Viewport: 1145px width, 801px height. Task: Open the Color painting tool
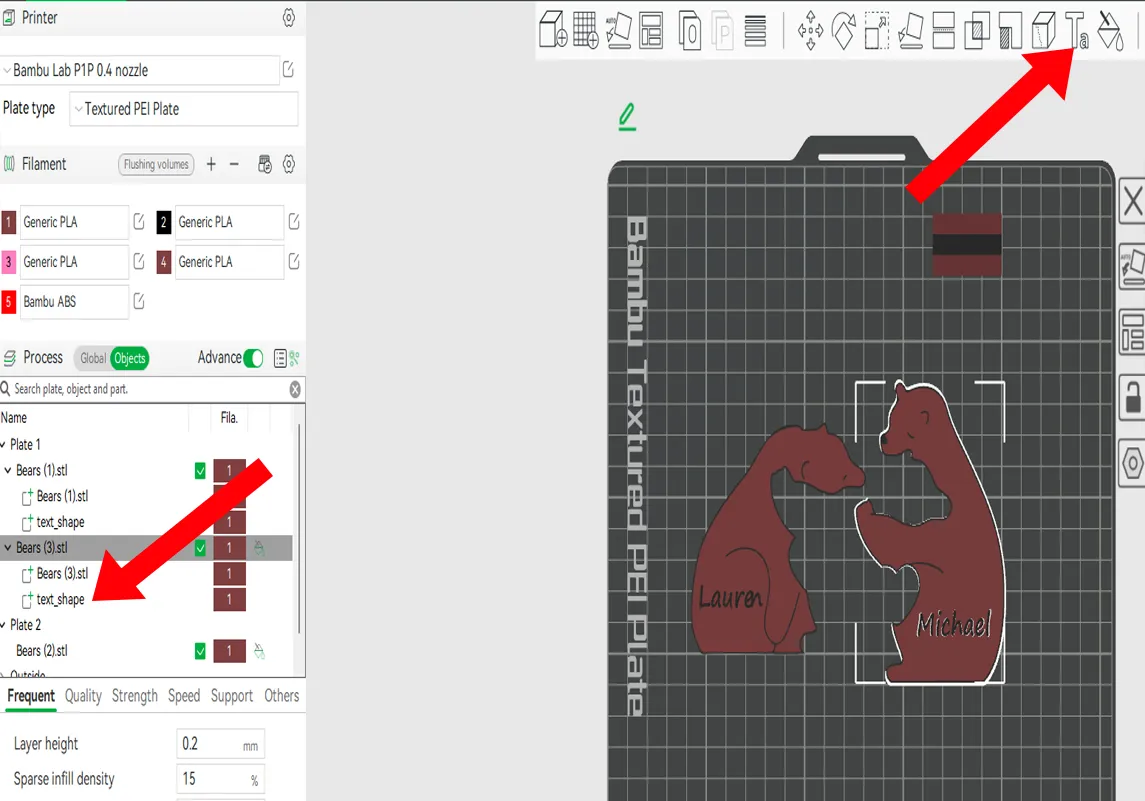pyautogui.click(x=1109, y=31)
